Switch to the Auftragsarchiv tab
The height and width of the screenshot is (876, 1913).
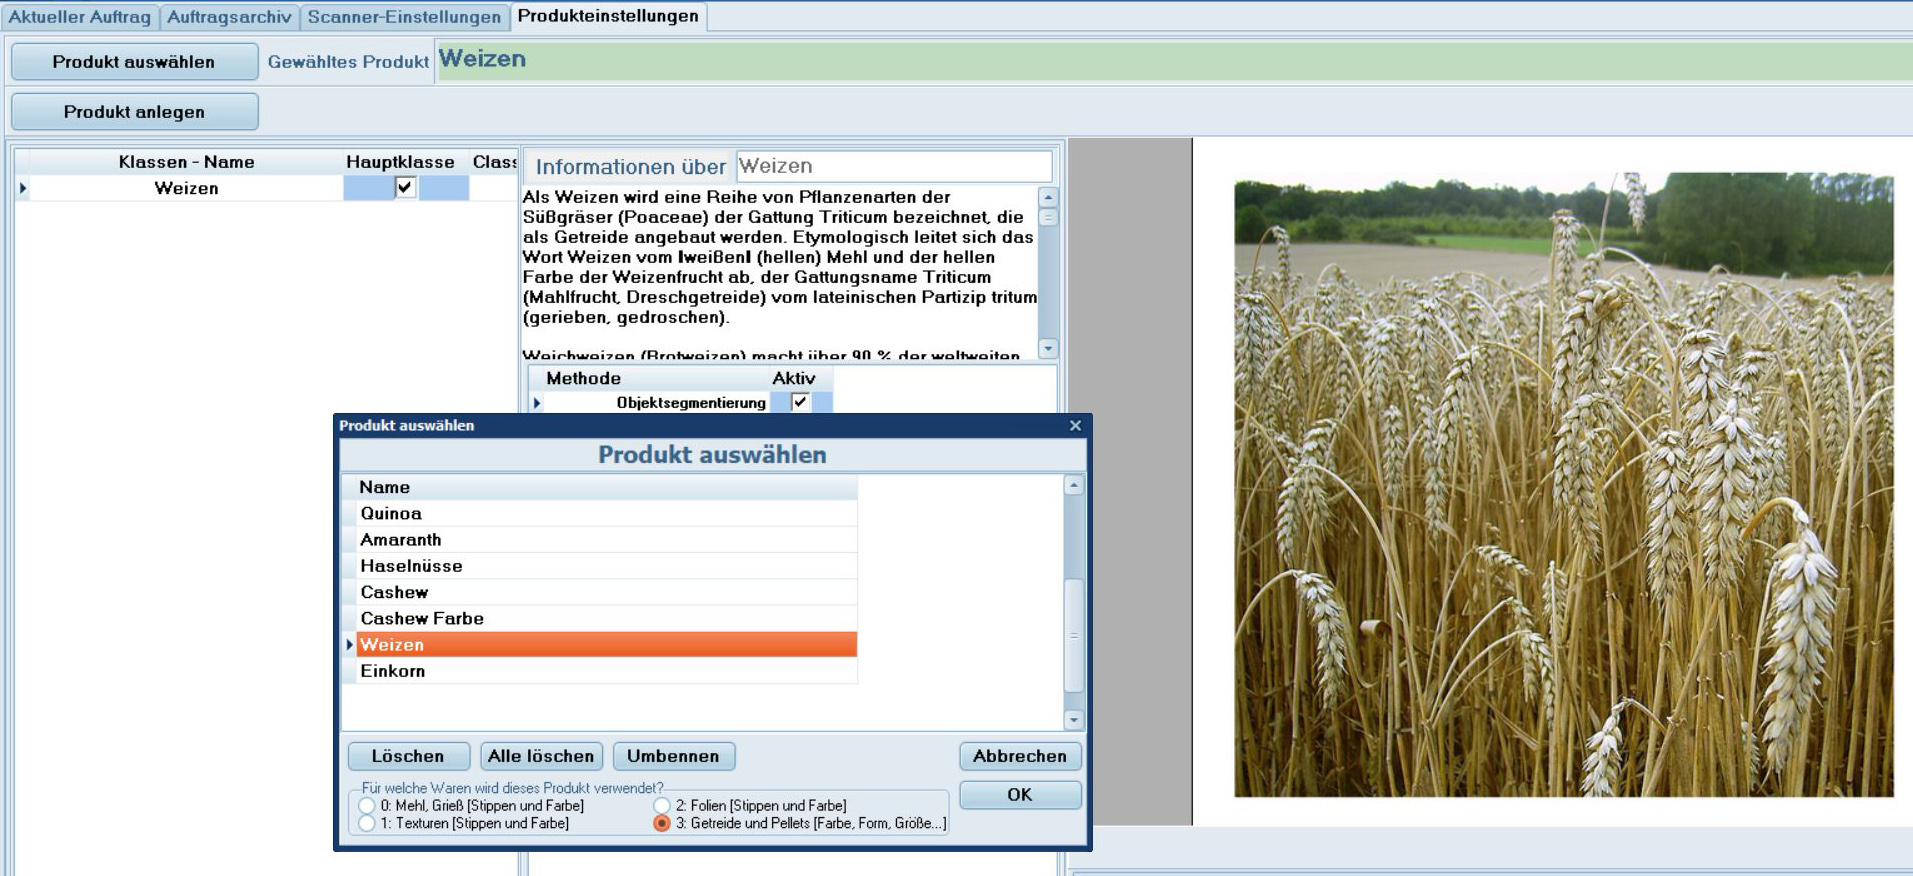pyautogui.click(x=229, y=17)
